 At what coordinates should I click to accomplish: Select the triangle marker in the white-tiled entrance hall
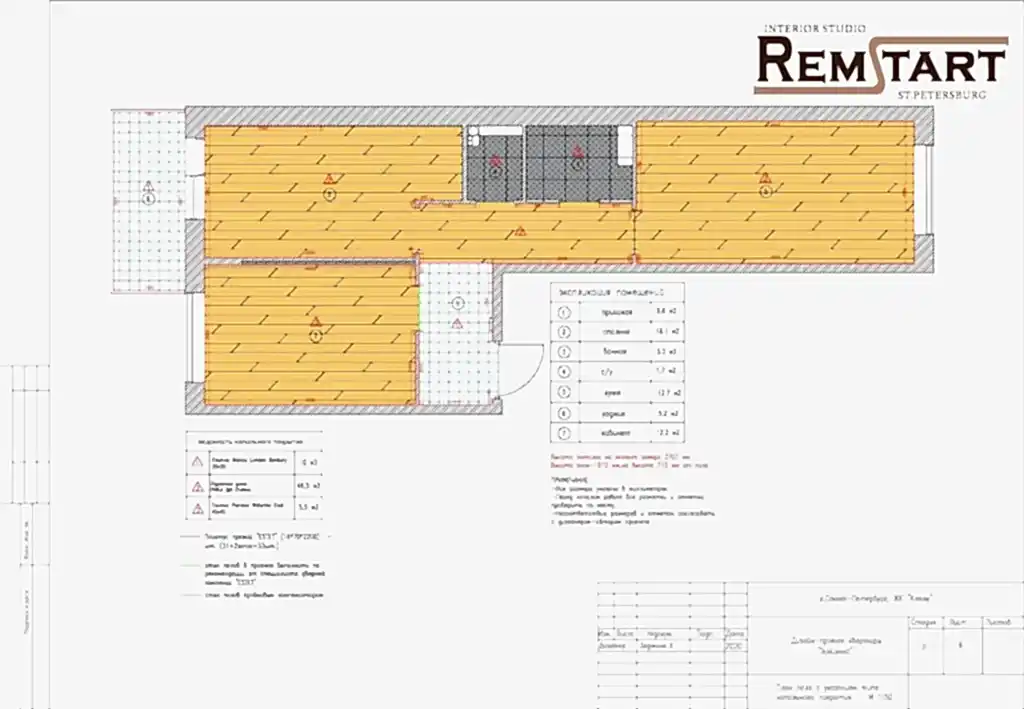(457, 323)
